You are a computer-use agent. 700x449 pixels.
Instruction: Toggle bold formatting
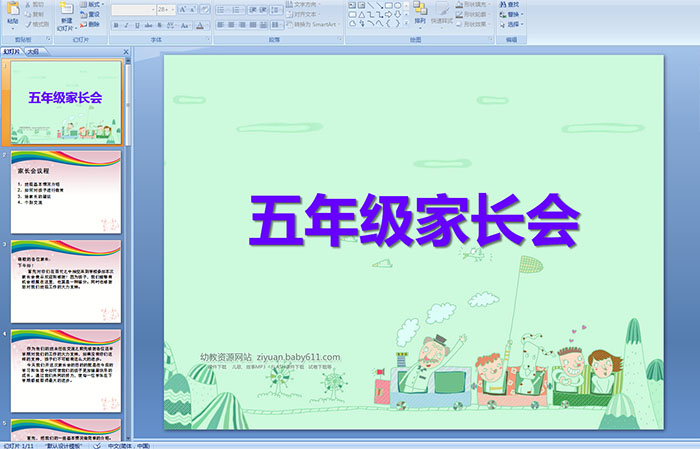[x=116, y=25]
